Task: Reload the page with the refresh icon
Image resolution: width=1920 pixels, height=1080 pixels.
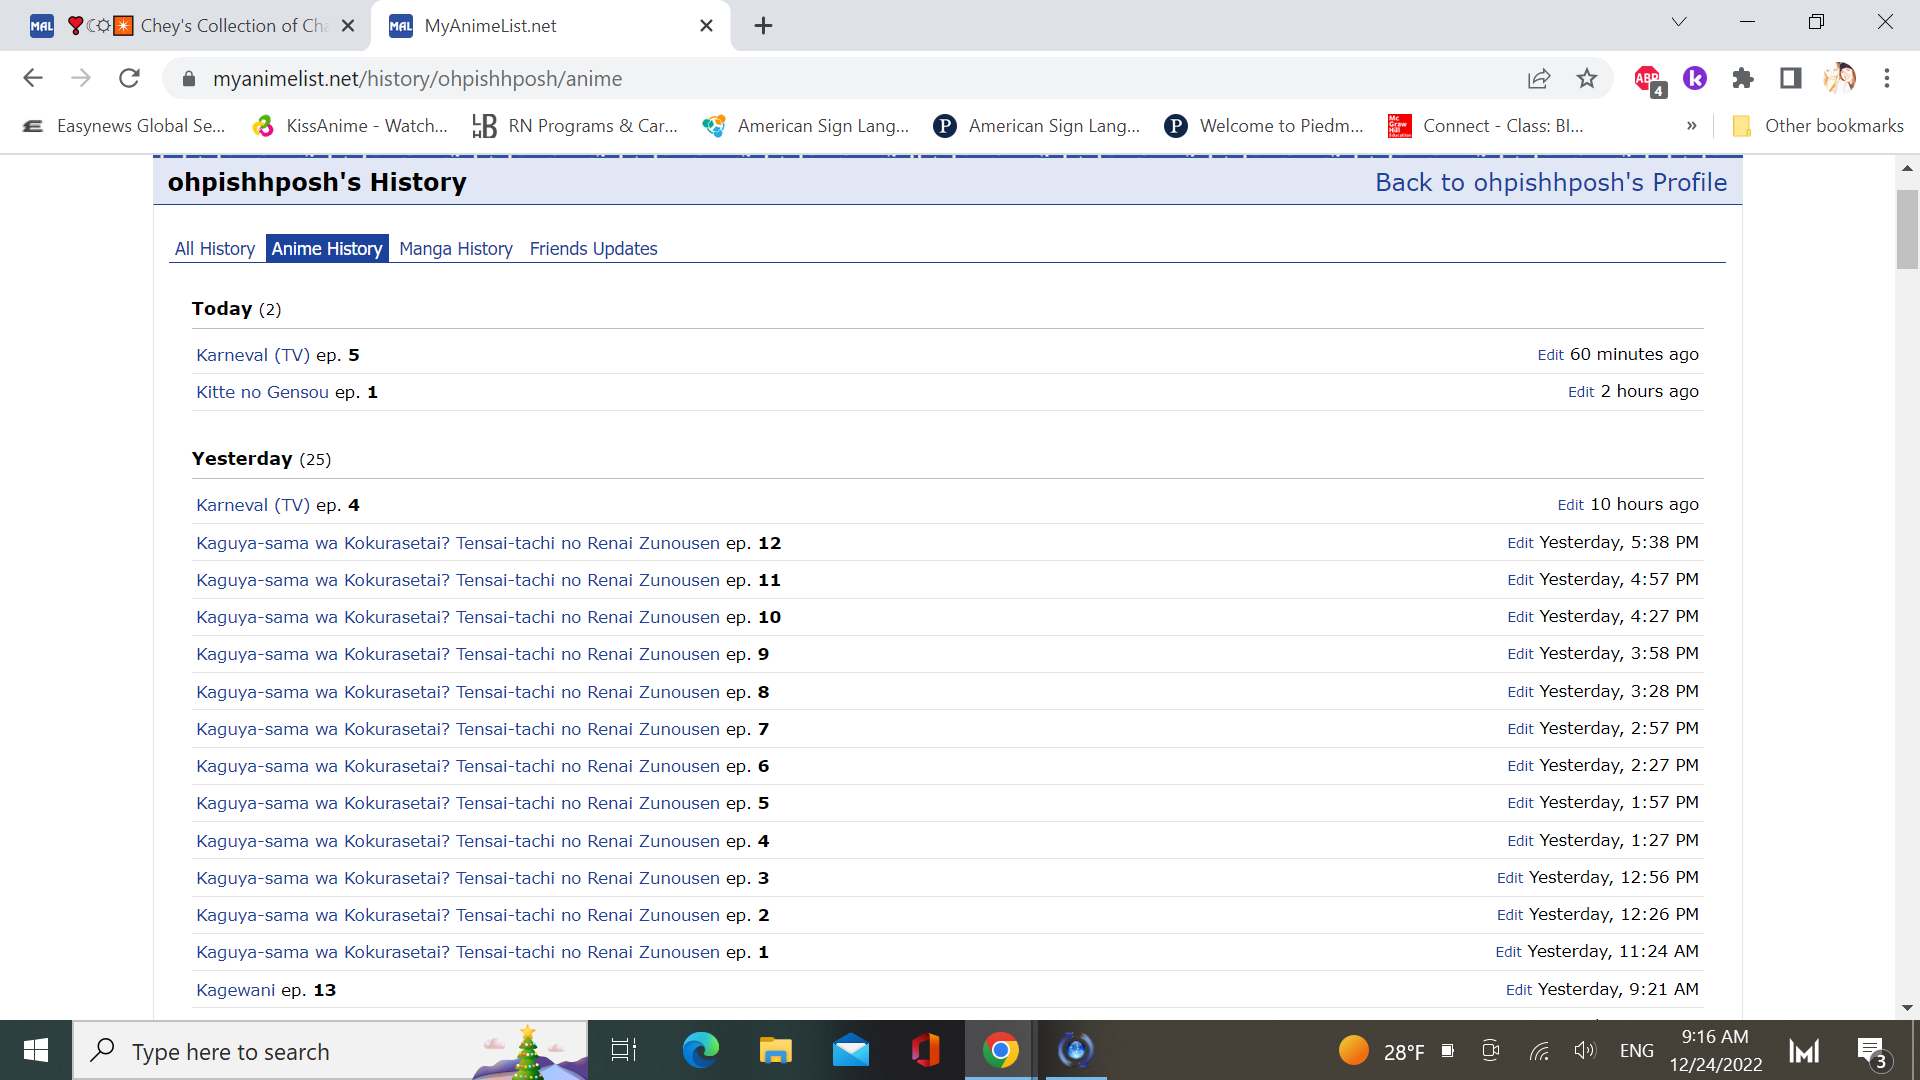Action: (x=129, y=78)
